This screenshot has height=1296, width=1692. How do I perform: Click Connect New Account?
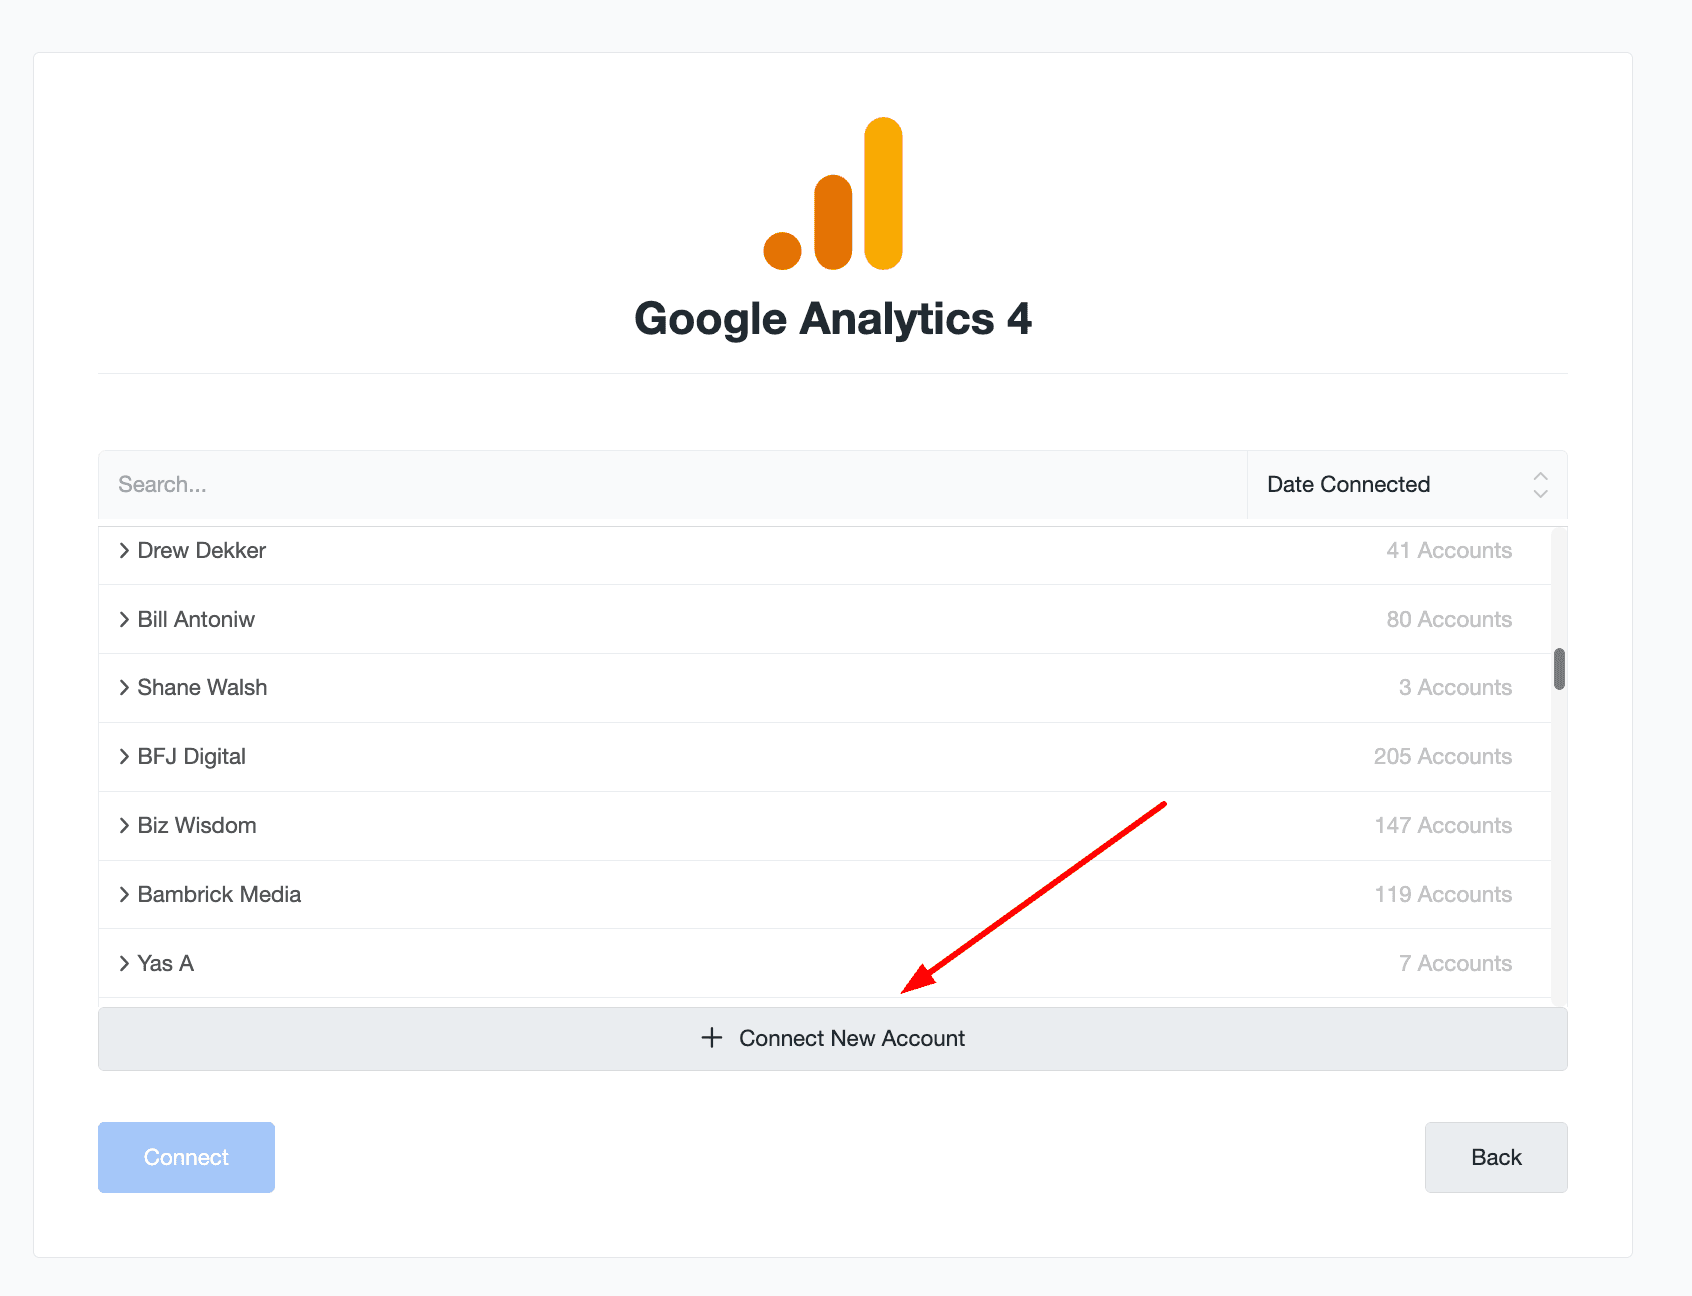click(x=832, y=1038)
